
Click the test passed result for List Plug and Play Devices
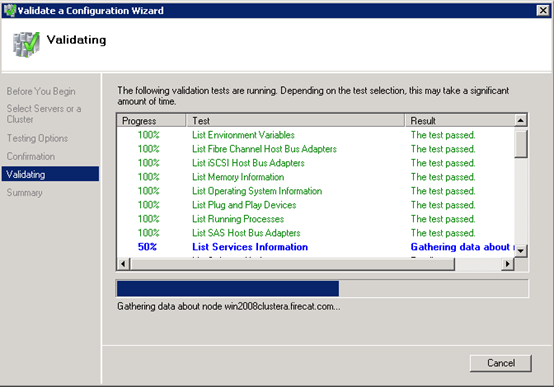tap(443, 205)
